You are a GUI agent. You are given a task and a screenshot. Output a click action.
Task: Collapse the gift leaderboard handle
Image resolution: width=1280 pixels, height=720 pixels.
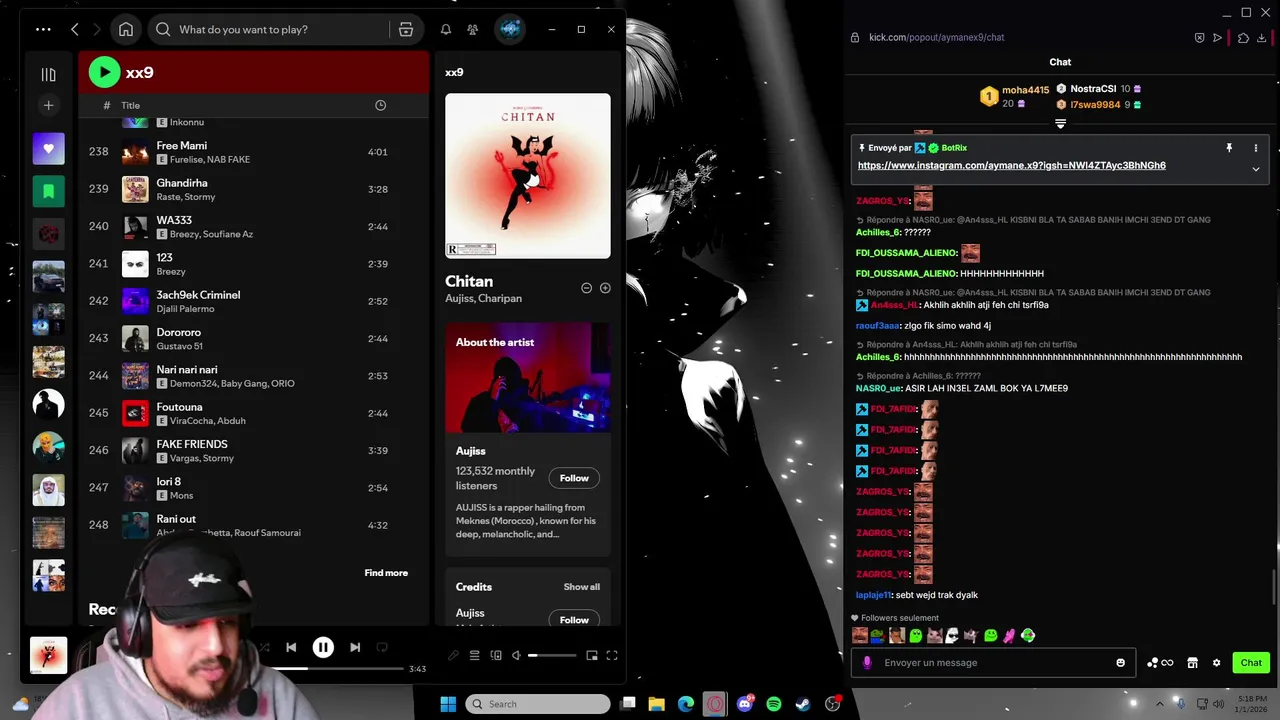(1060, 124)
